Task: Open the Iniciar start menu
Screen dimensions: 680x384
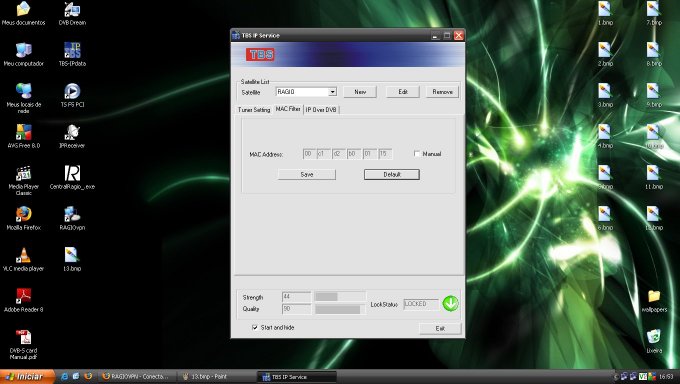Action: click(x=27, y=376)
